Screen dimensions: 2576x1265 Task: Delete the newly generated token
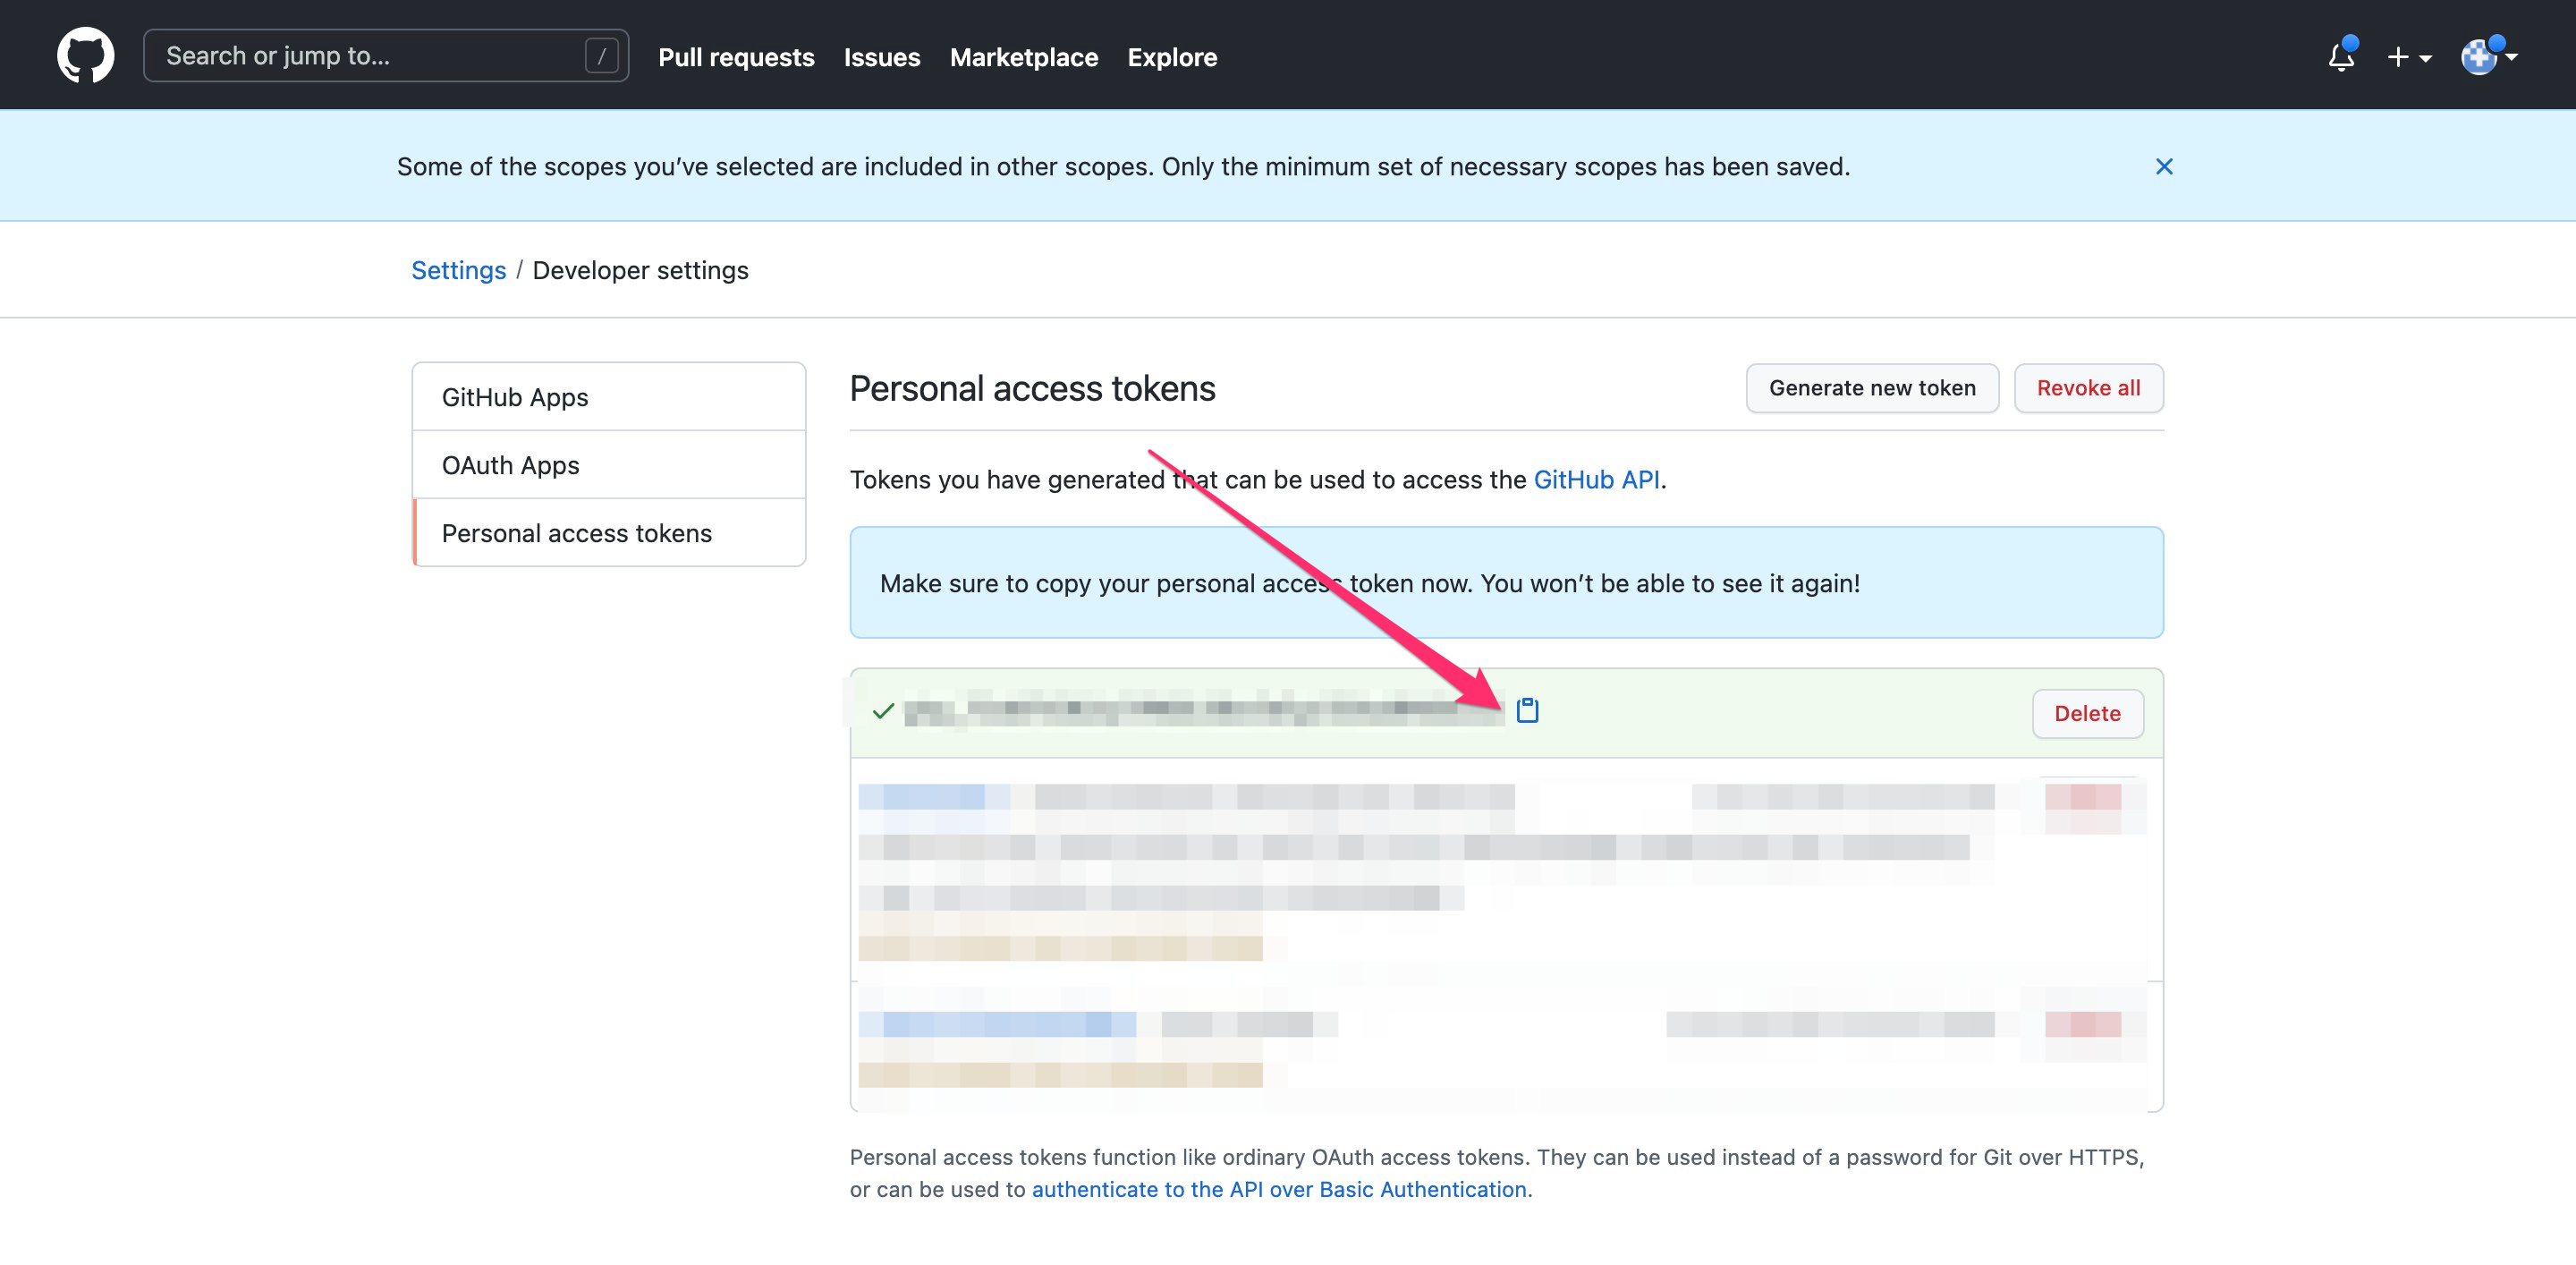pos(2087,713)
